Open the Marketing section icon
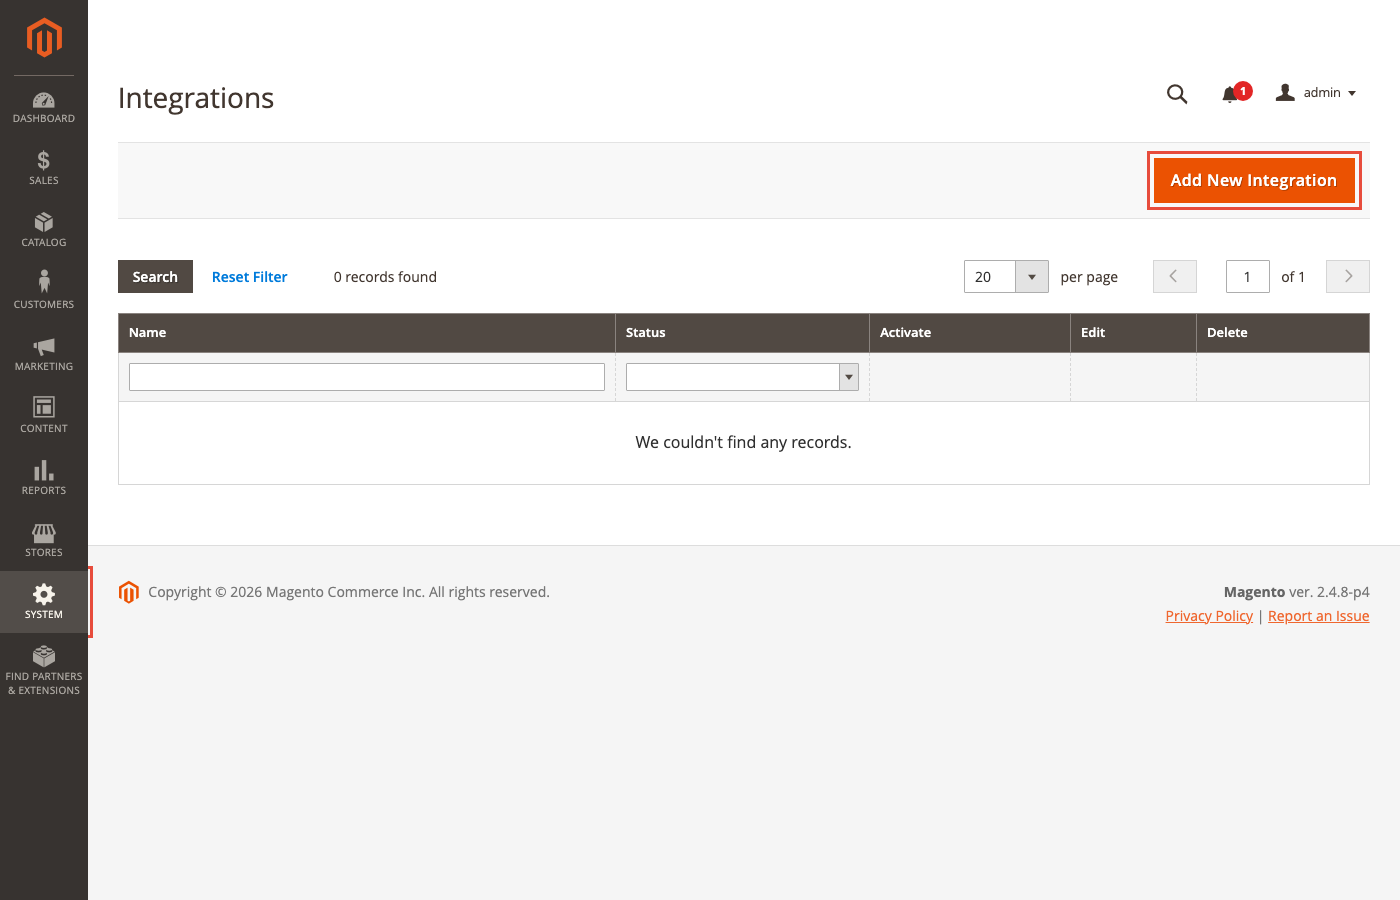 pos(43,354)
